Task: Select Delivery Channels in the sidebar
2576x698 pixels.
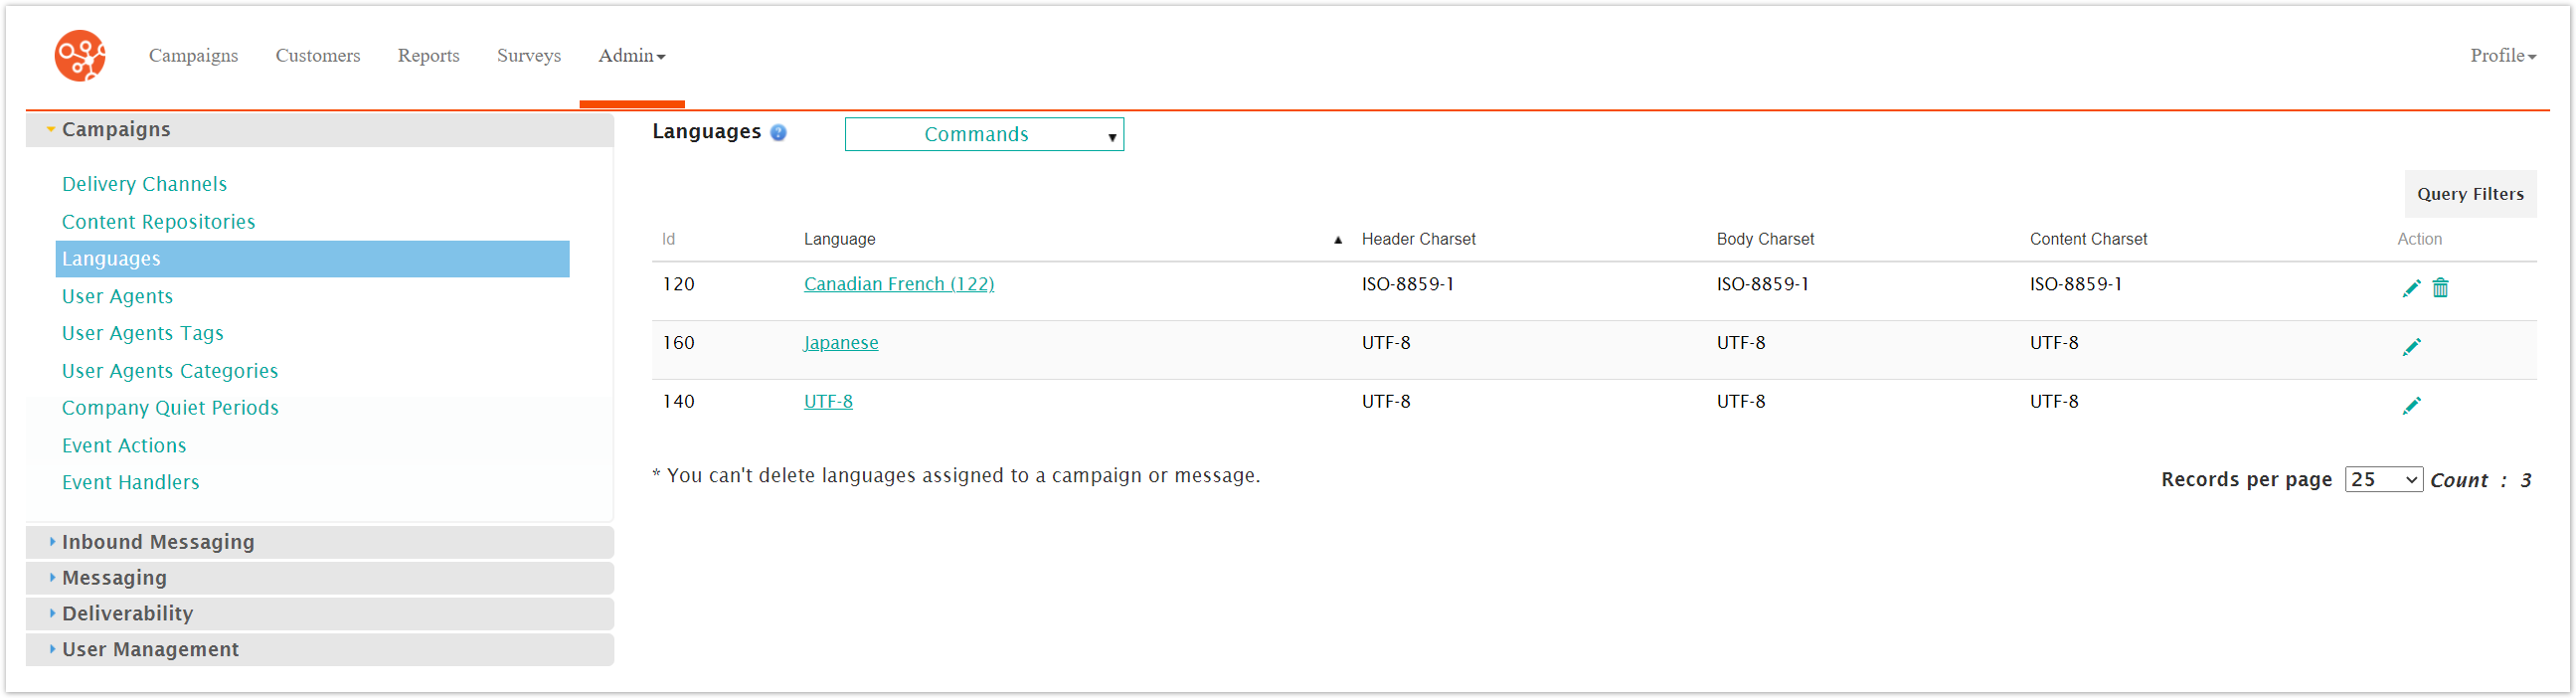Action: coord(144,185)
